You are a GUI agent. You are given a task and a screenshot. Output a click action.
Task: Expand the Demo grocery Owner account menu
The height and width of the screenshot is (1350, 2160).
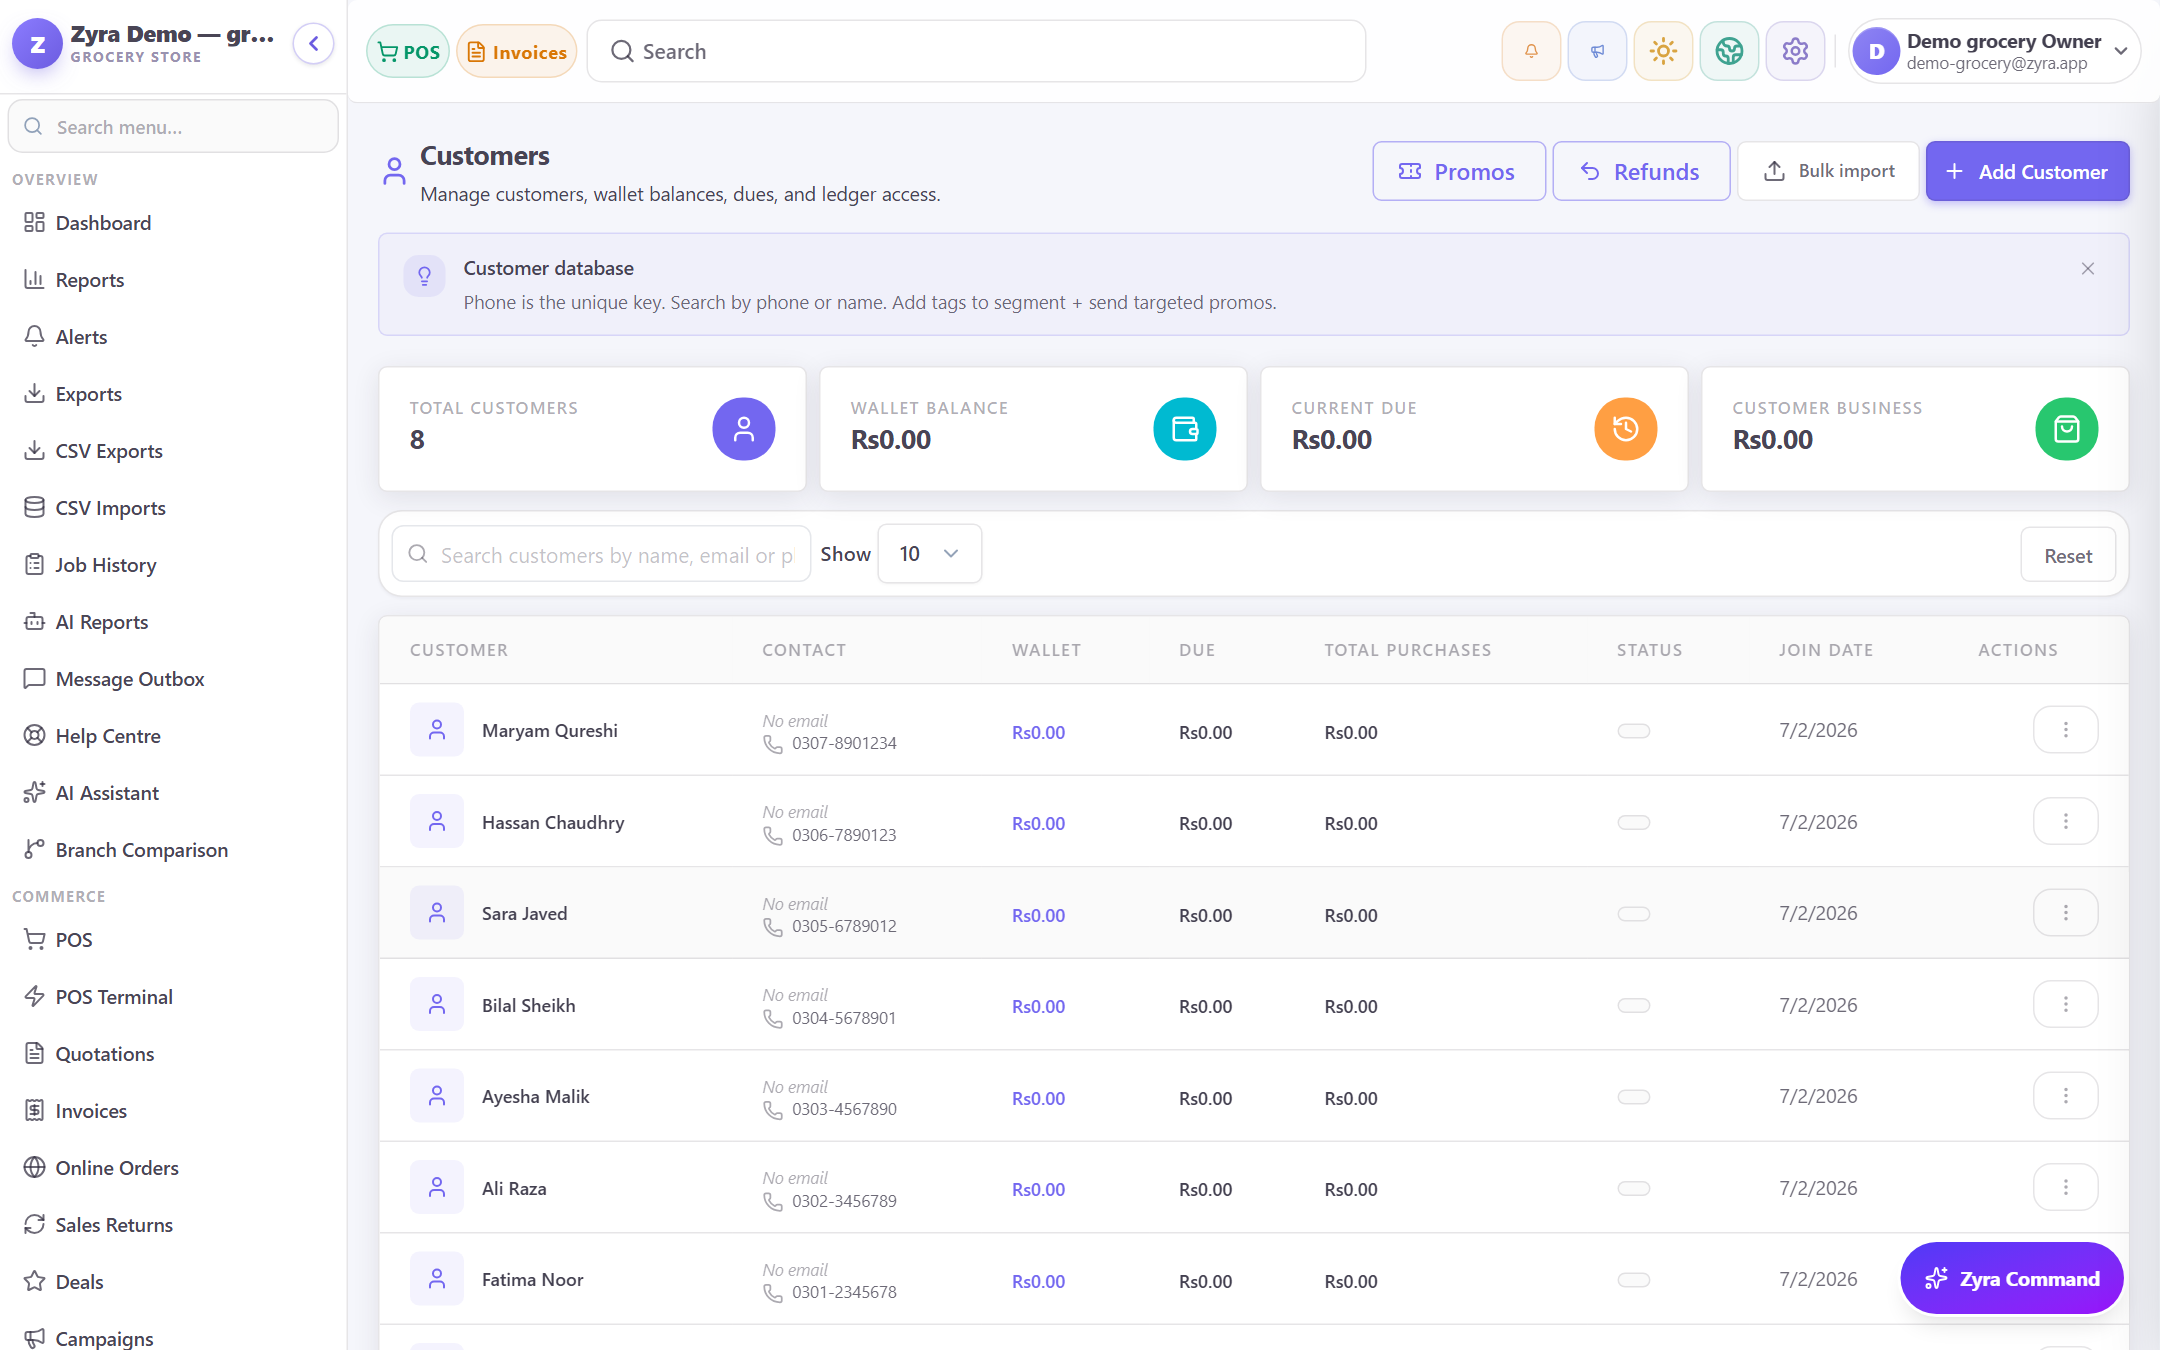(1994, 51)
